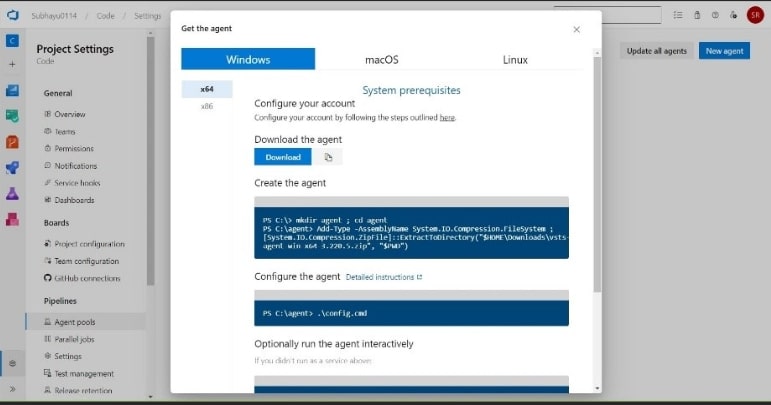The width and height of the screenshot is (771, 405).
Task: Click the Project Settings heading
Action: pyautogui.click(x=75, y=49)
